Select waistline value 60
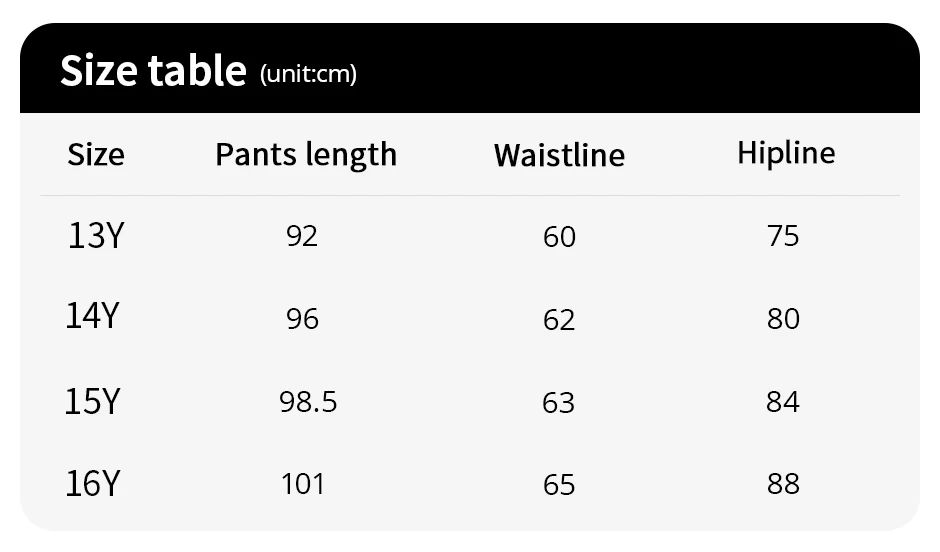 point(559,237)
